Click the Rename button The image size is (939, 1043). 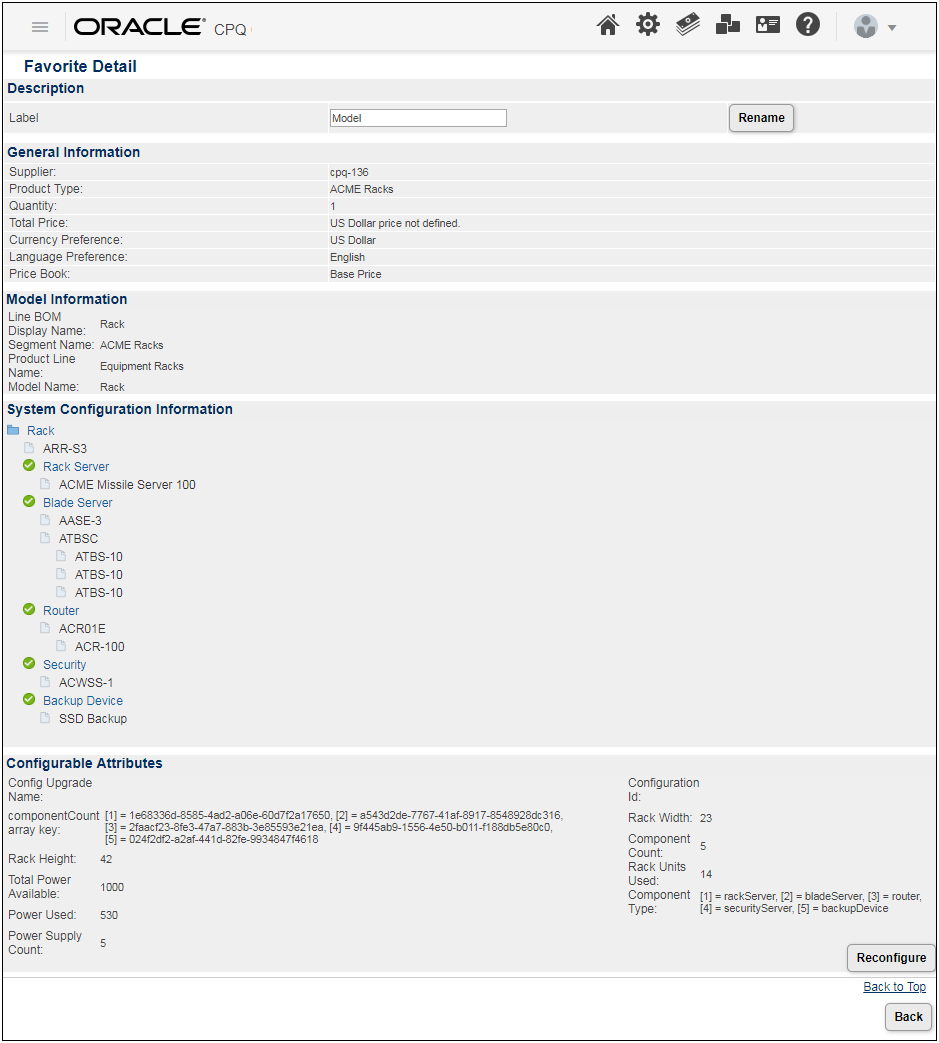click(x=761, y=117)
